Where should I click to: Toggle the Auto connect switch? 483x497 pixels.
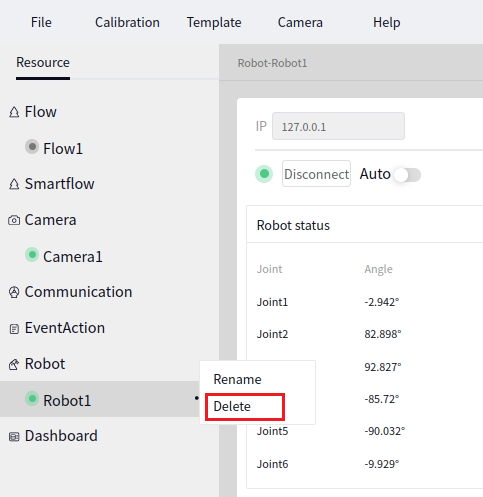(x=407, y=175)
